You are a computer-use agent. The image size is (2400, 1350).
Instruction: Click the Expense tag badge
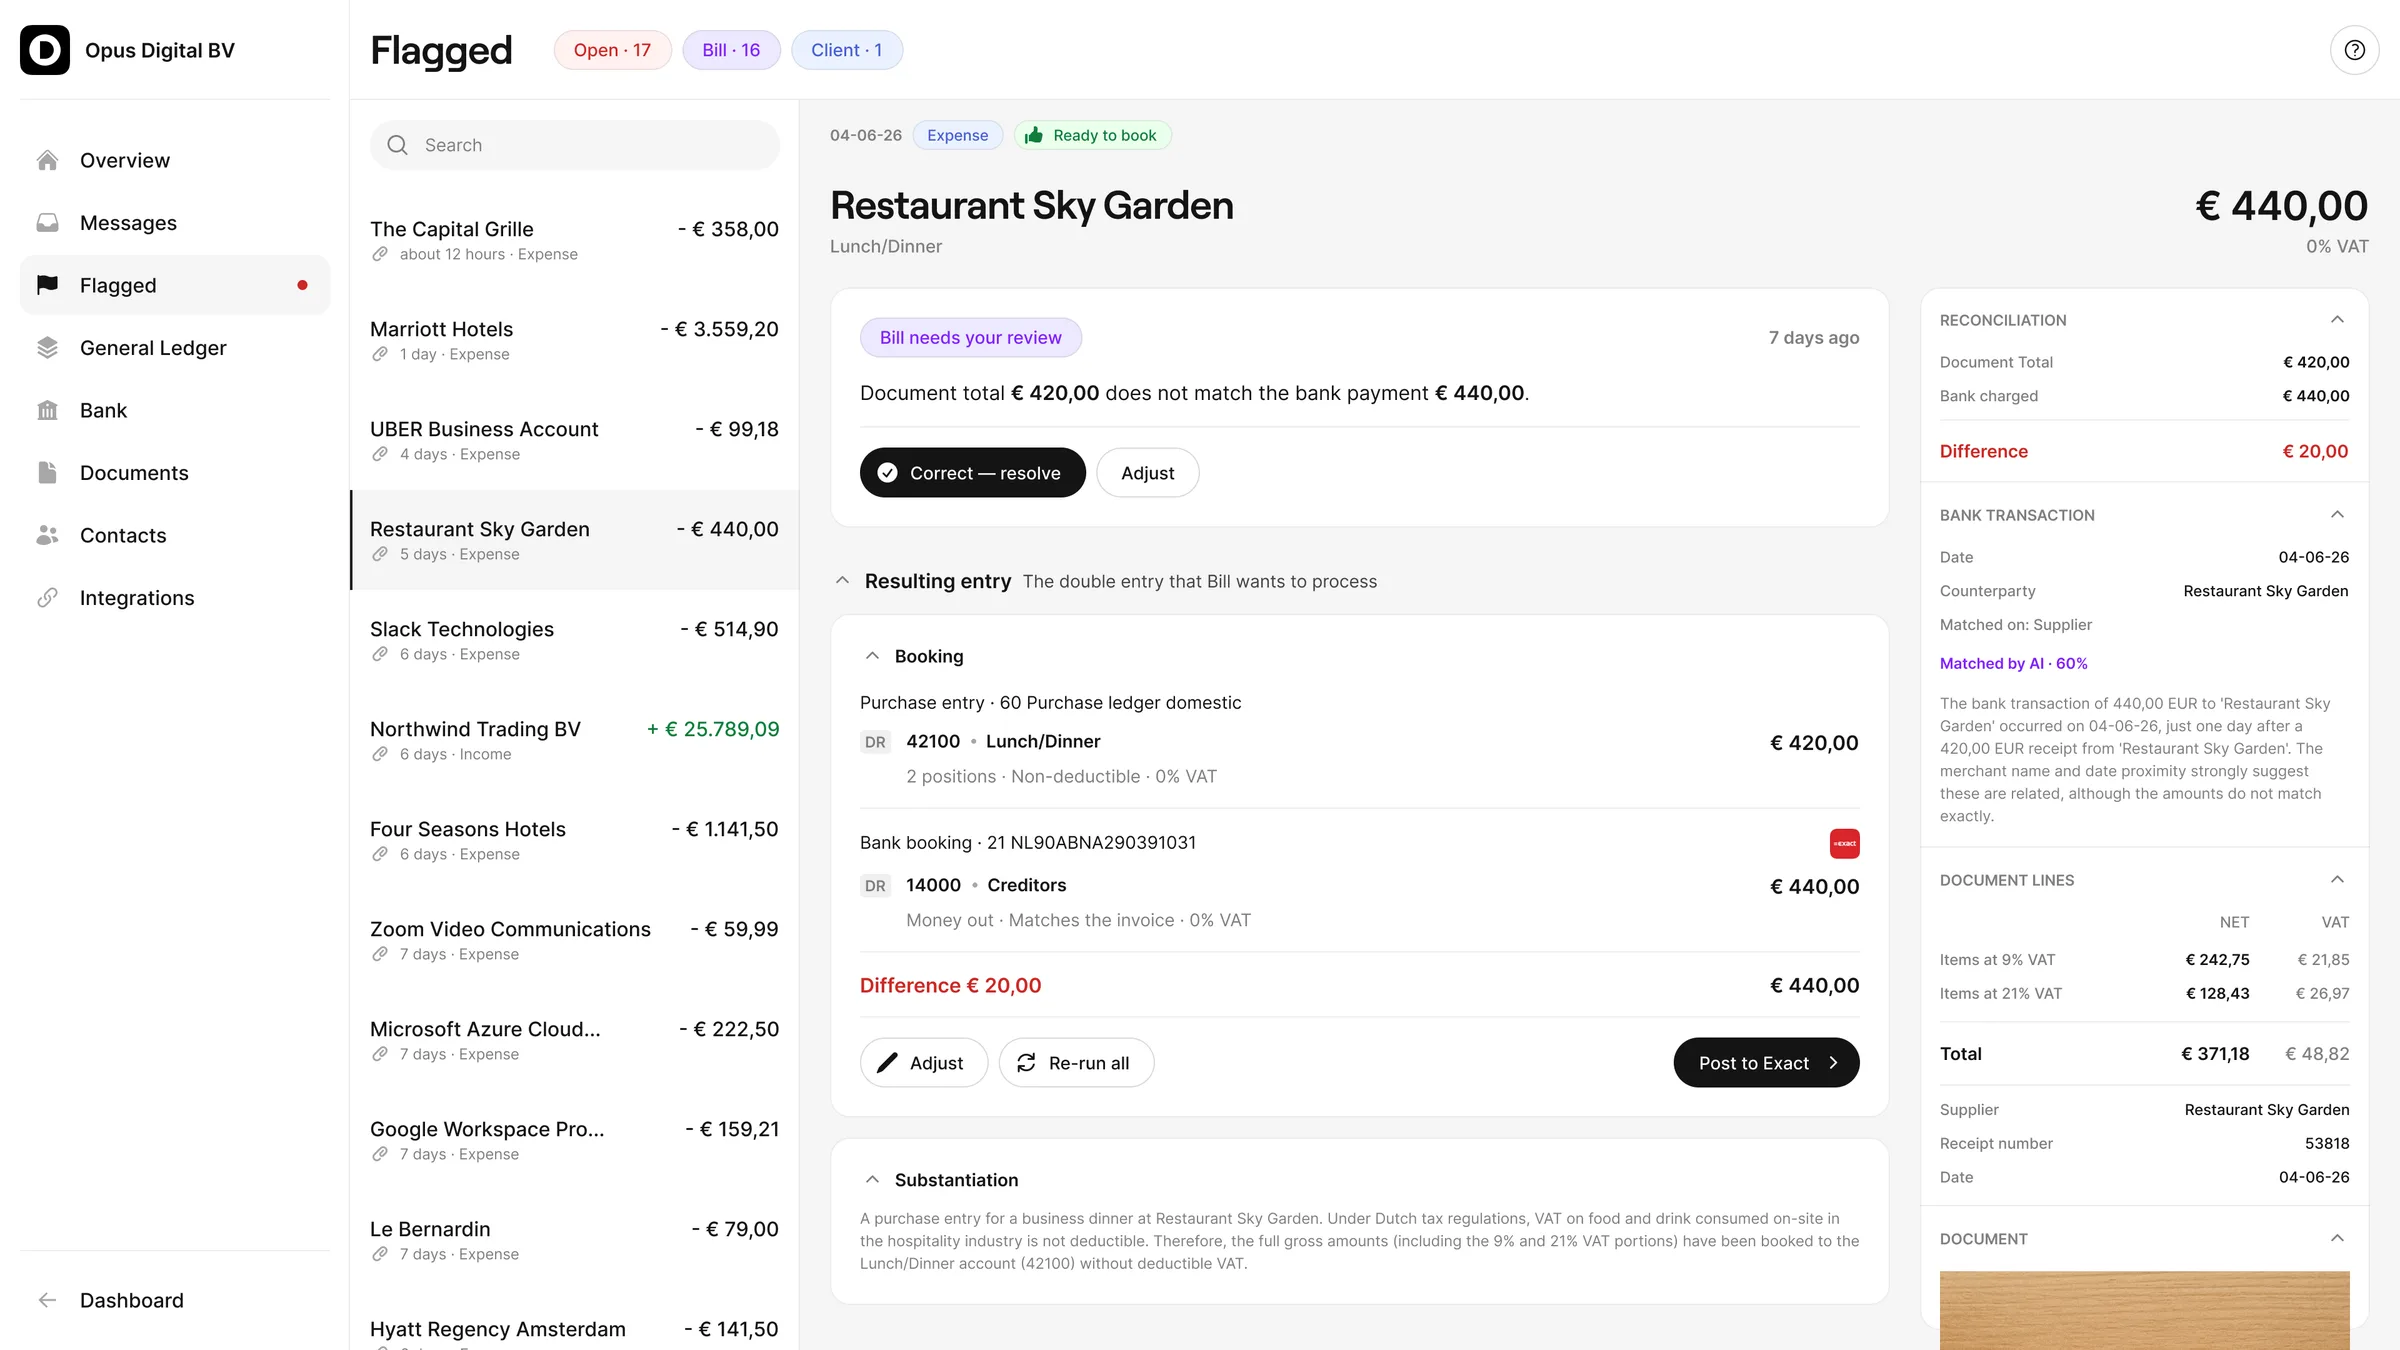click(957, 135)
